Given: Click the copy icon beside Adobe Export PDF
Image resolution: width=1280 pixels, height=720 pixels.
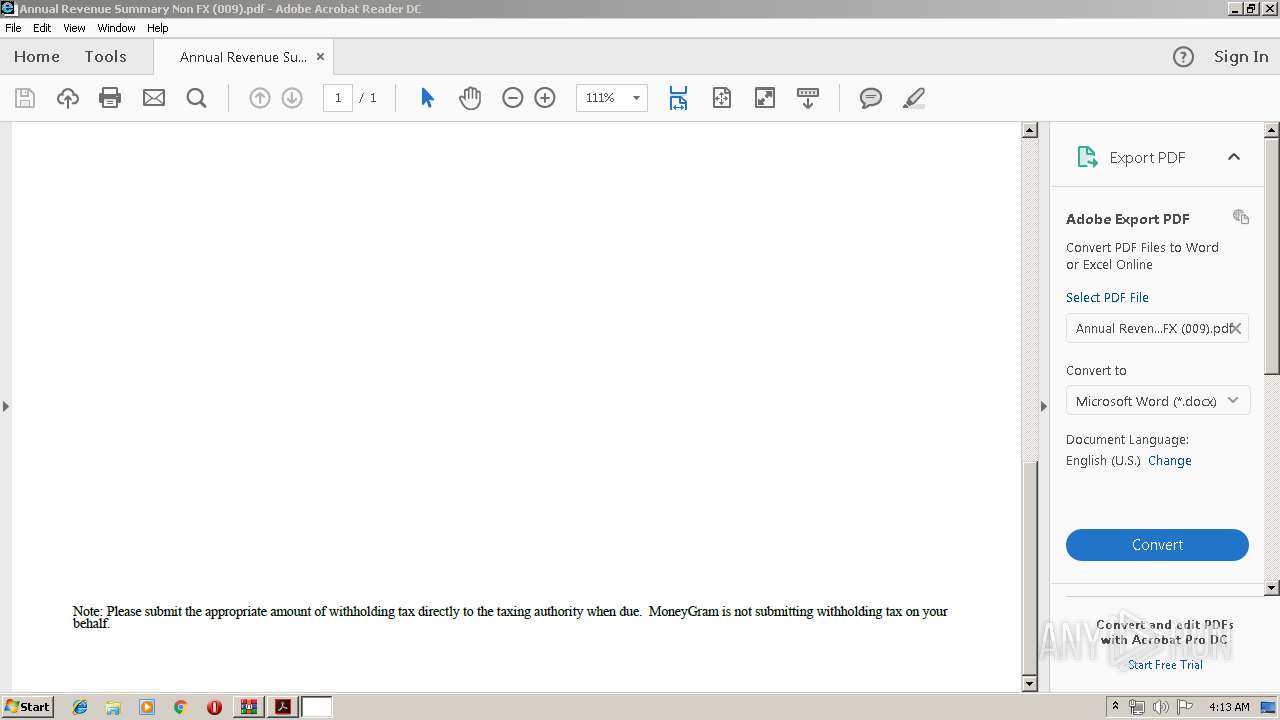Looking at the screenshot, I should (1241, 217).
